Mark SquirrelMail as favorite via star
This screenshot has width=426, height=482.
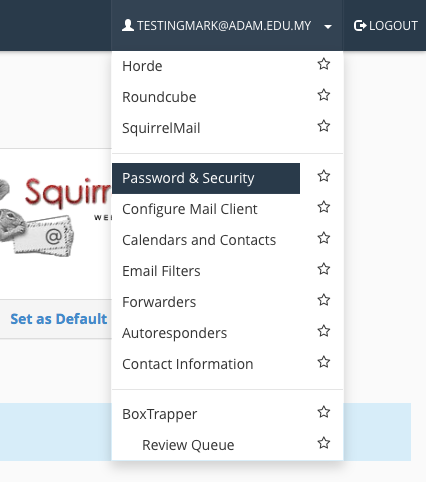click(324, 126)
